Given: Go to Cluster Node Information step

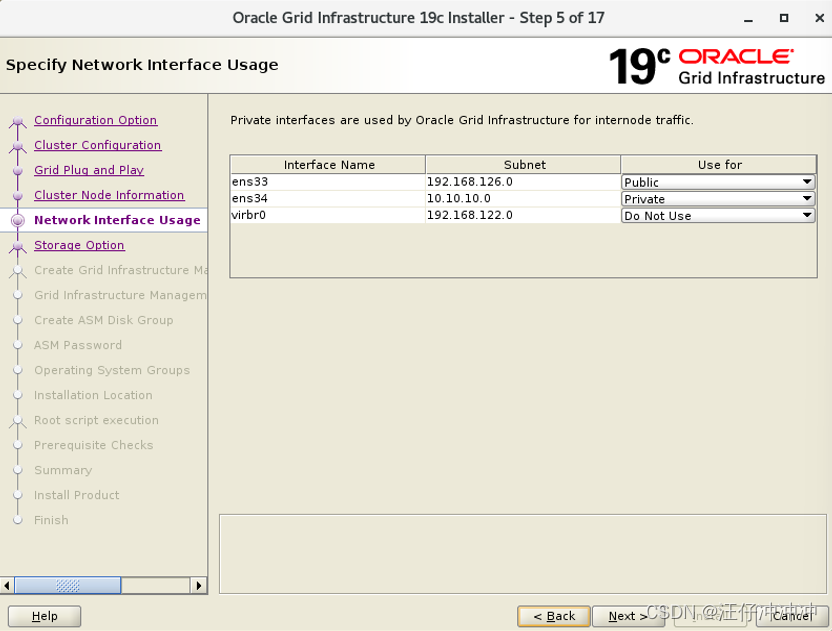Looking at the screenshot, I should click(108, 195).
